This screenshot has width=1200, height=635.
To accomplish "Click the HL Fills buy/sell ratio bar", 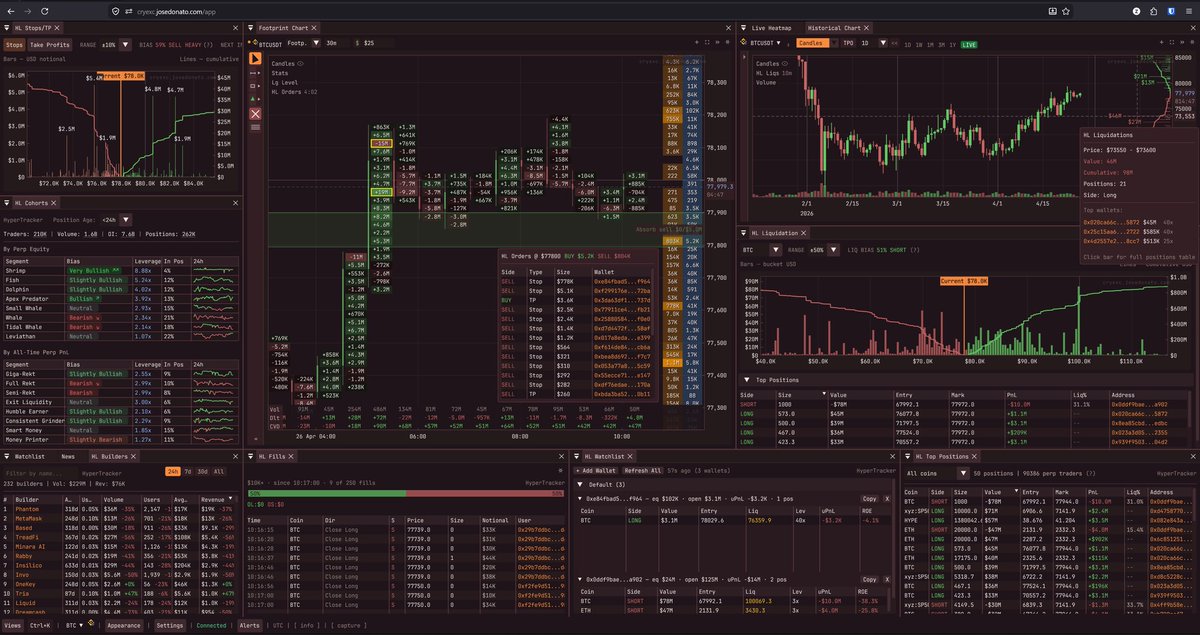I will [405, 493].
